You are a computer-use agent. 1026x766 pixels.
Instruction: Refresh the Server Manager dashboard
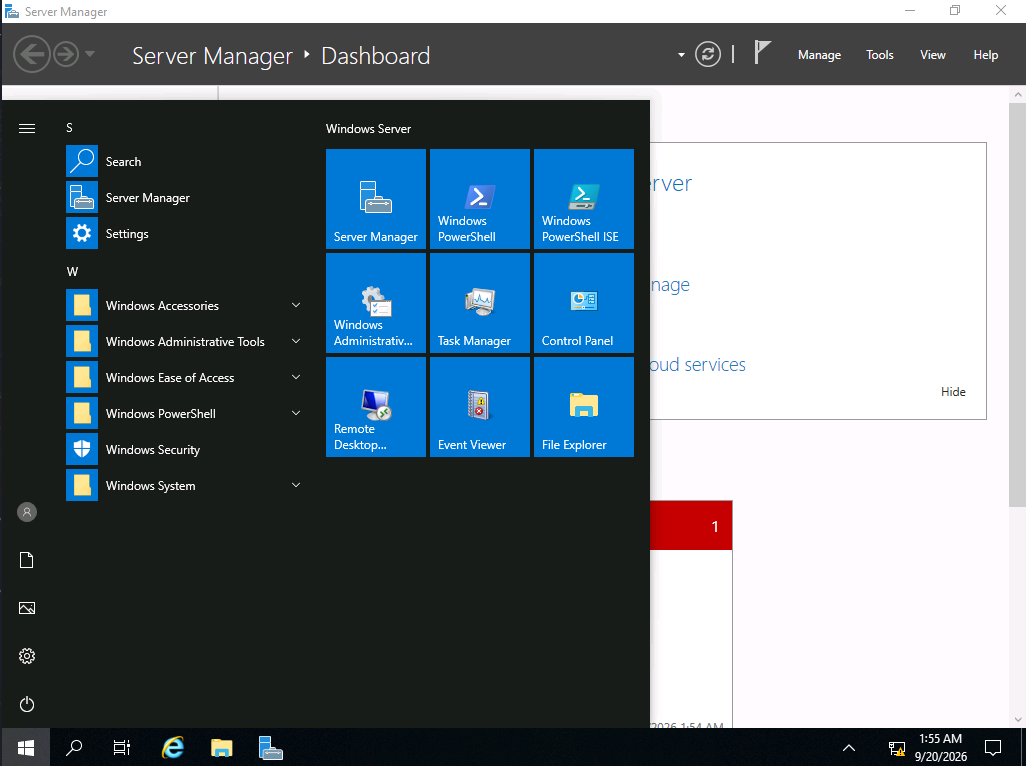707,54
